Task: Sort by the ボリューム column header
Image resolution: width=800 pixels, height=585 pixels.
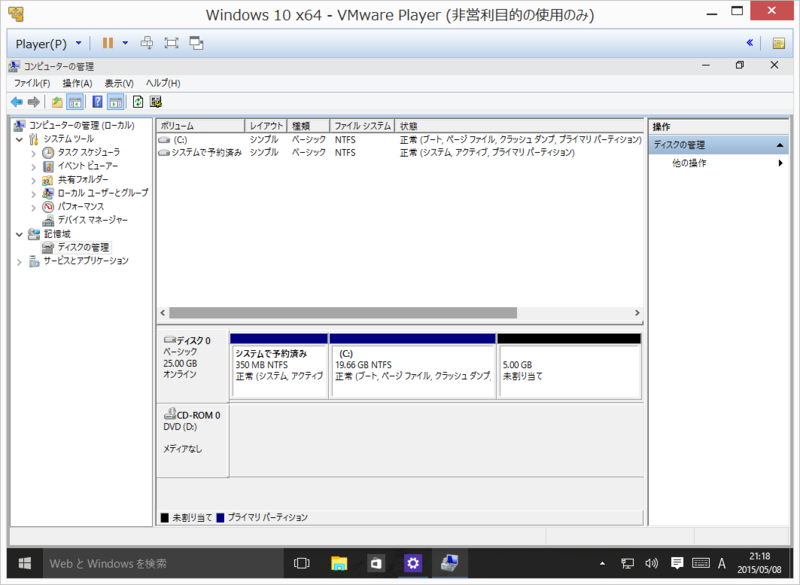Action: (201, 126)
